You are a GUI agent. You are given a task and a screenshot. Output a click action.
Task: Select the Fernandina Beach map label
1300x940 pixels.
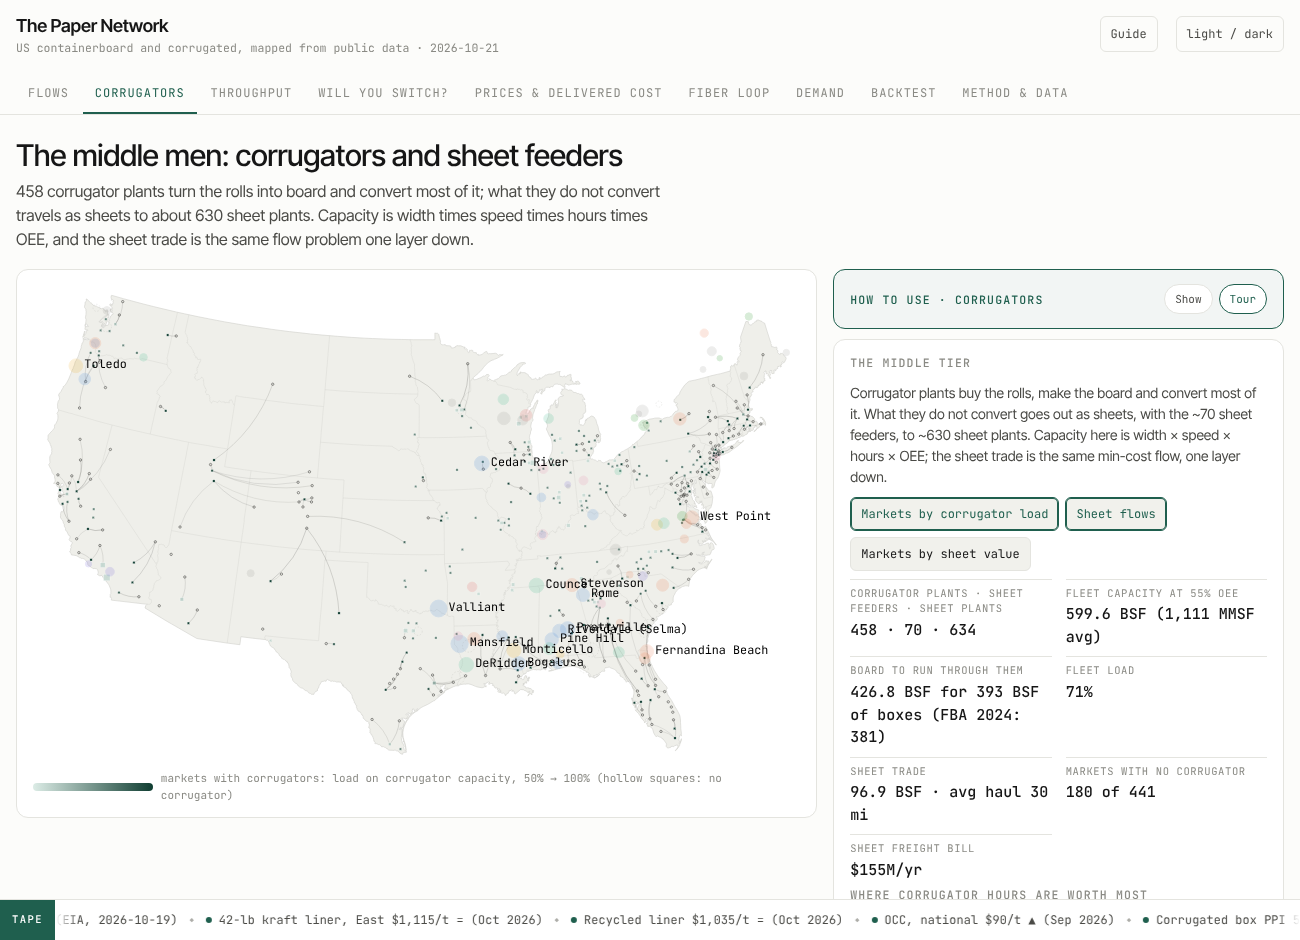tap(712, 650)
